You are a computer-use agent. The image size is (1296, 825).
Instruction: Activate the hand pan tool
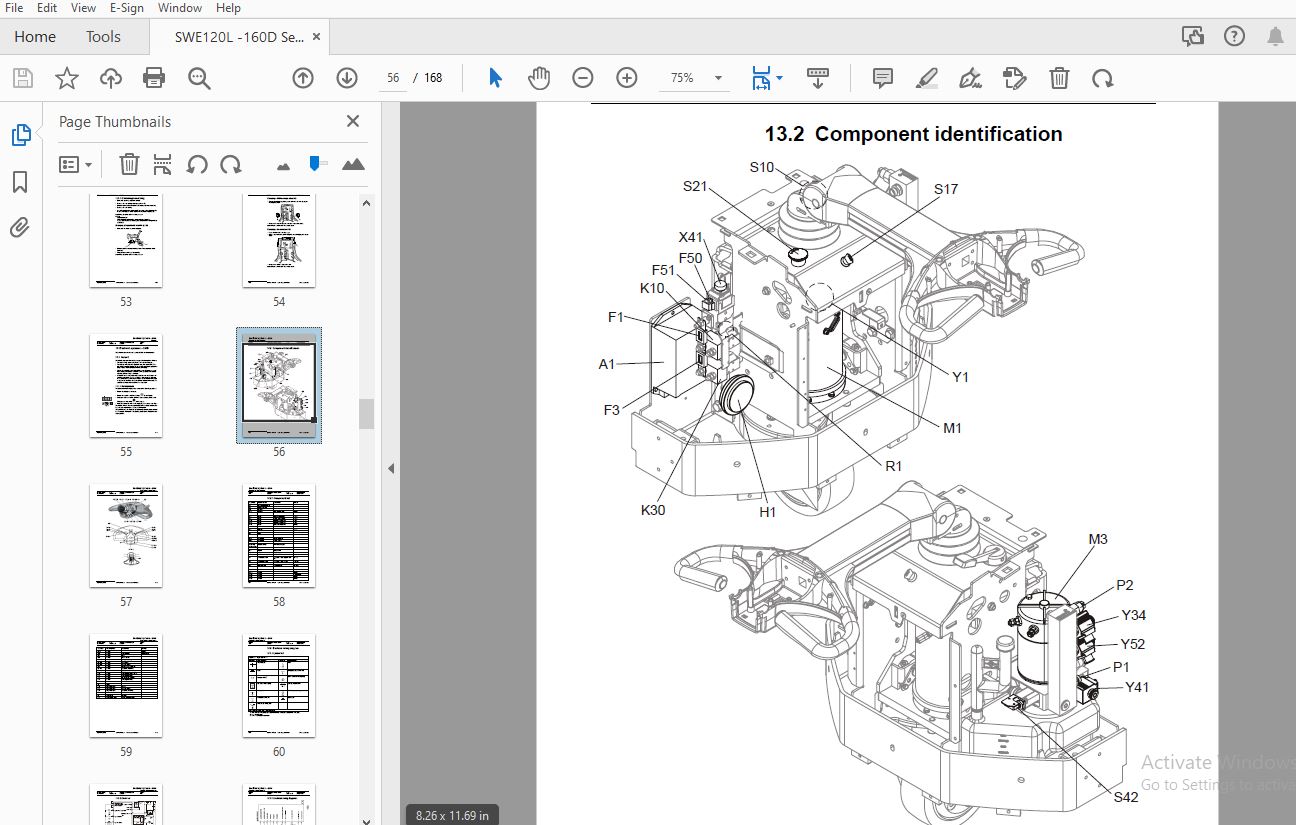tap(539, 78)
